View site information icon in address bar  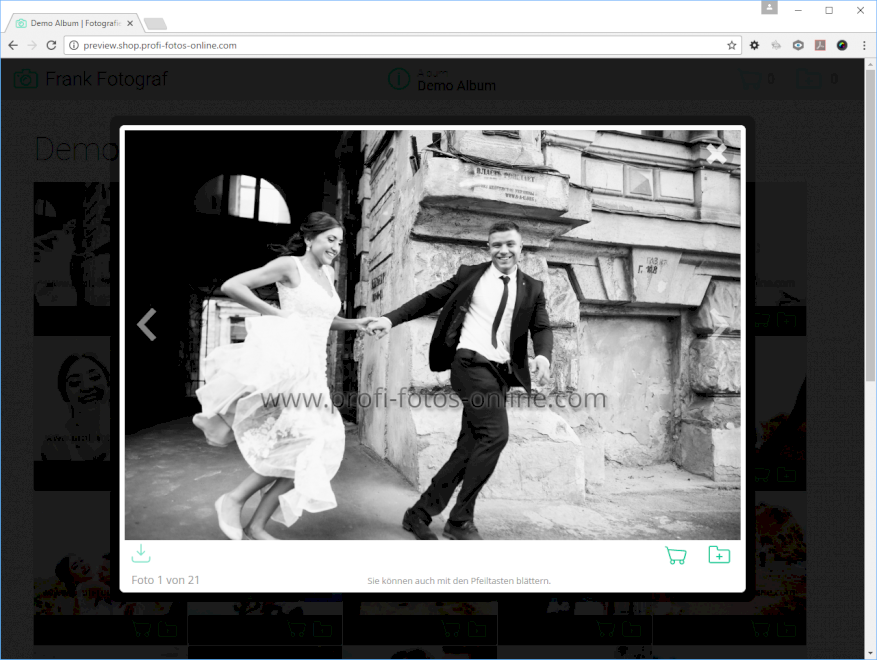click(x=74, y=45)
